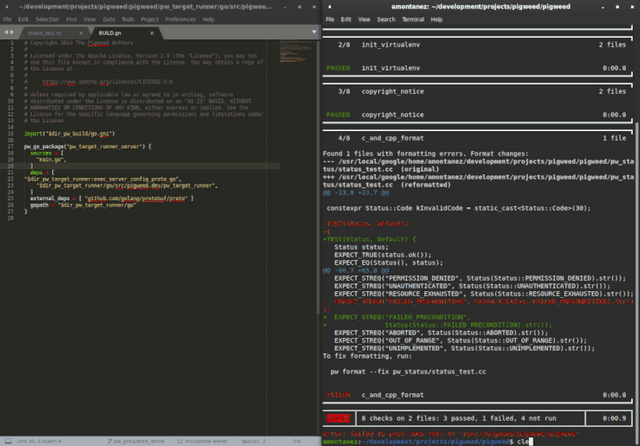Screen dimensions: 640x446
Task: Open the Goto menu in Sublime Text
Action: [109, 19]
